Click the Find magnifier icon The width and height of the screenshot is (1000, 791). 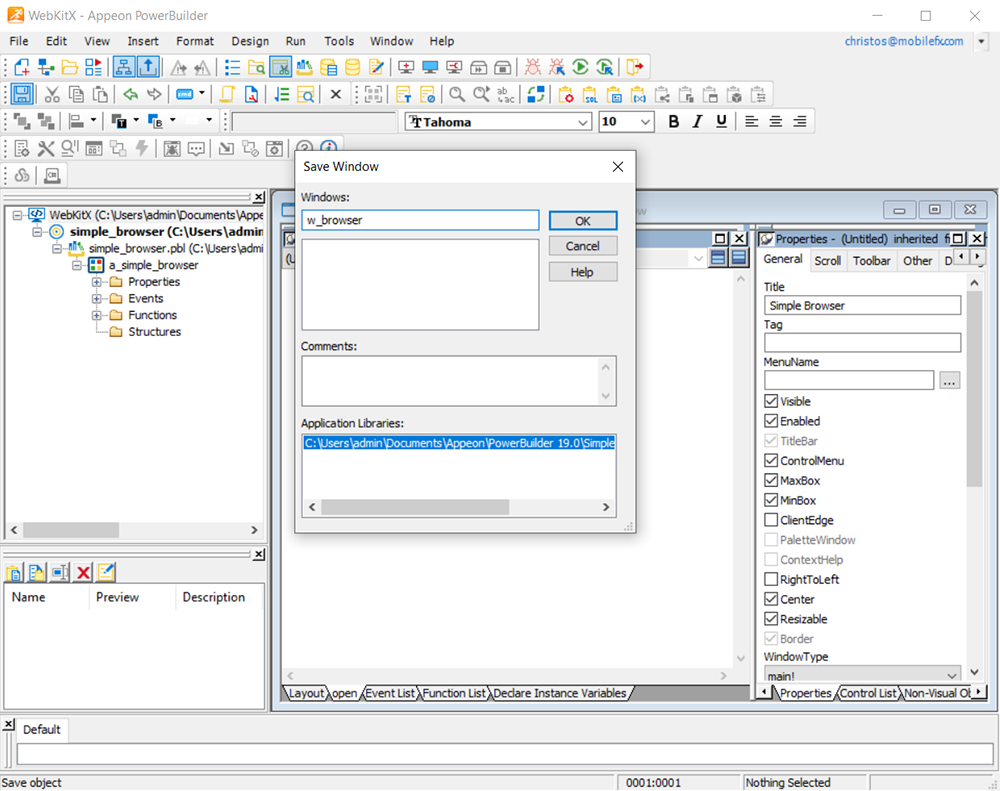457,95
